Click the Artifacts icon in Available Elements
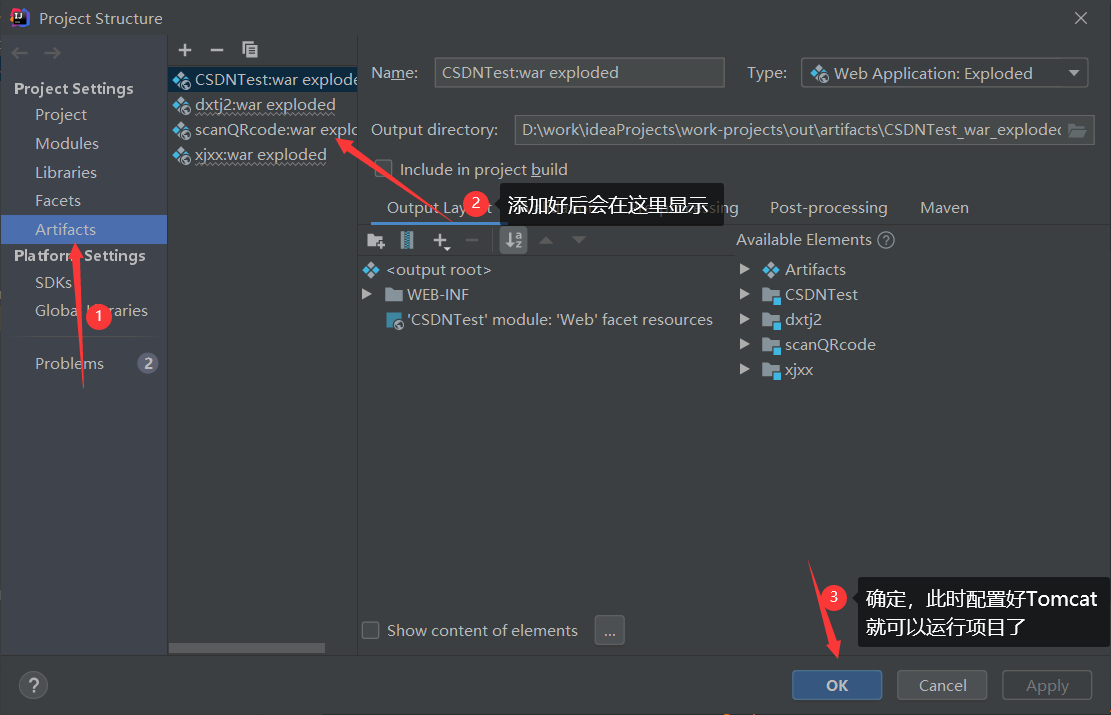 (x=771, y=270)
